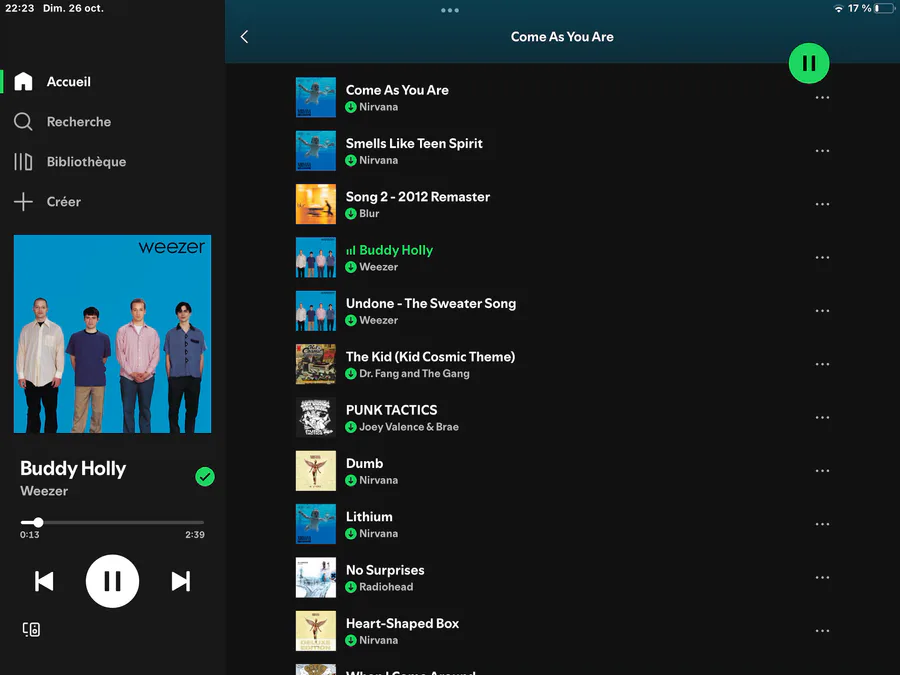This screenshot has width=900, height=675.
Task: Tap the Nevermind cover beside Lithium
Action: [316, 524]
